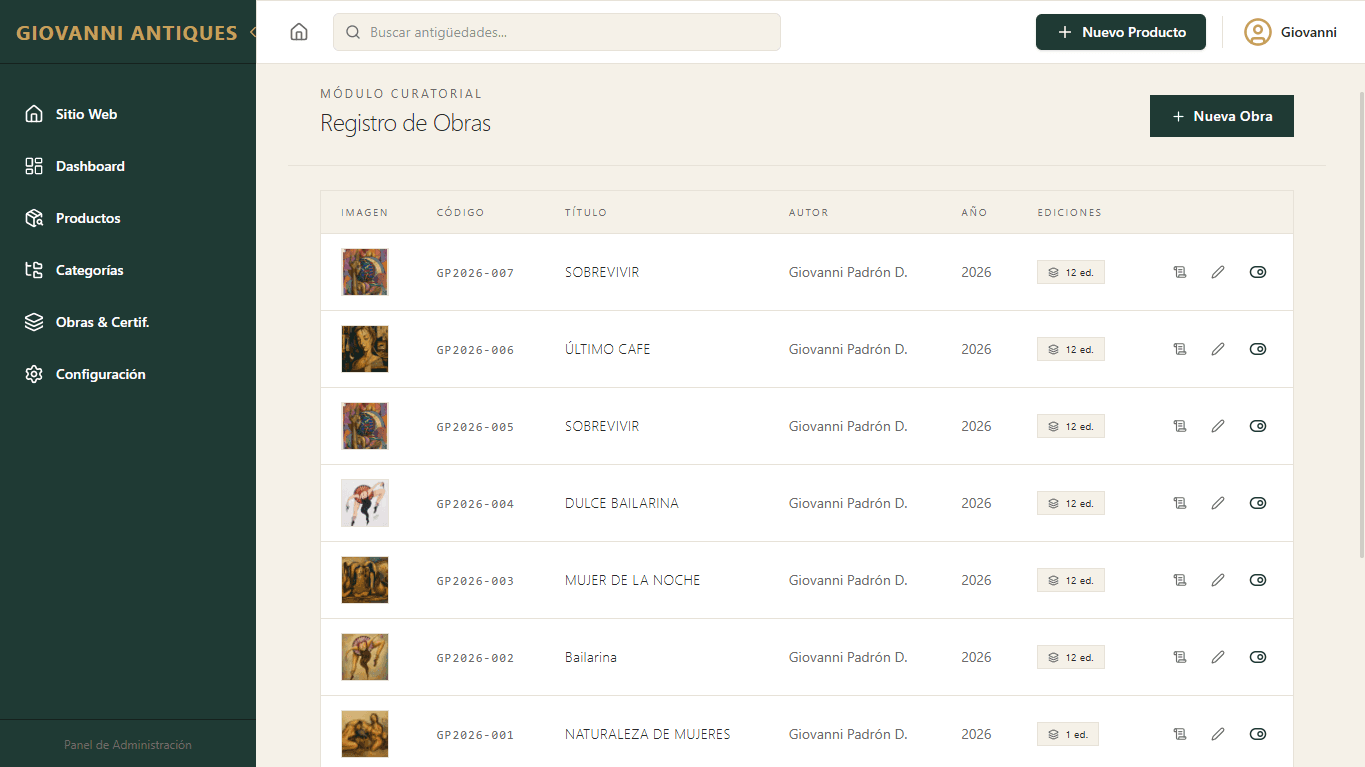Click the 12 ed. badge for Bailarina
The width and height of the screenshot is (1365, 767).
[1071, 657]
